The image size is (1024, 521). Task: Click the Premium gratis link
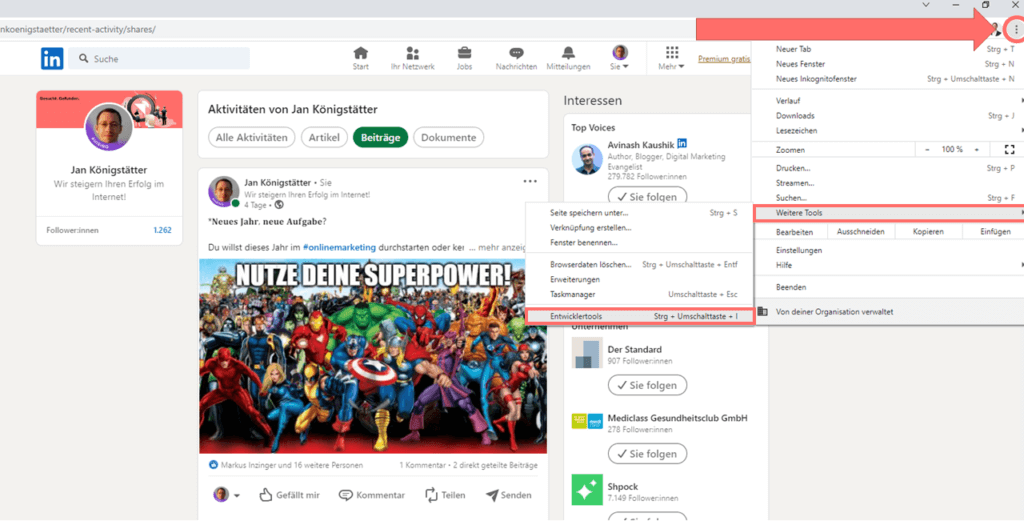724,59
